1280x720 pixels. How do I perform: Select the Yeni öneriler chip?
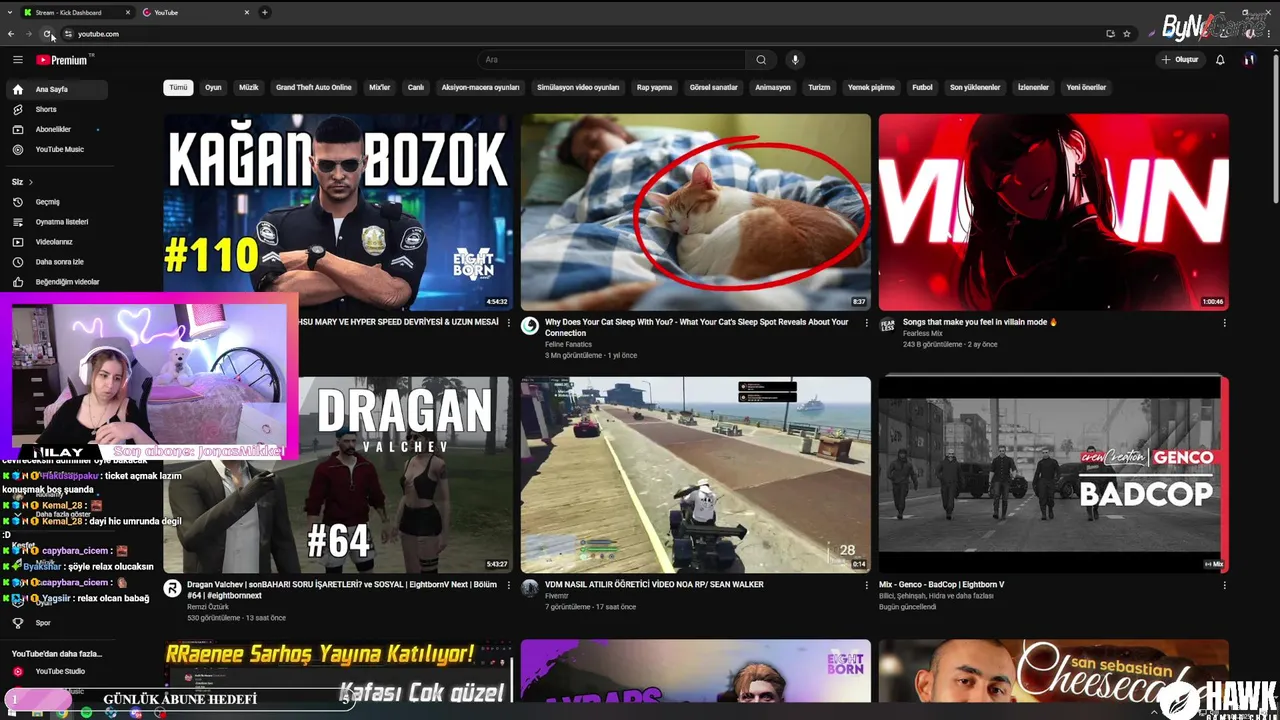[1086, 87]
